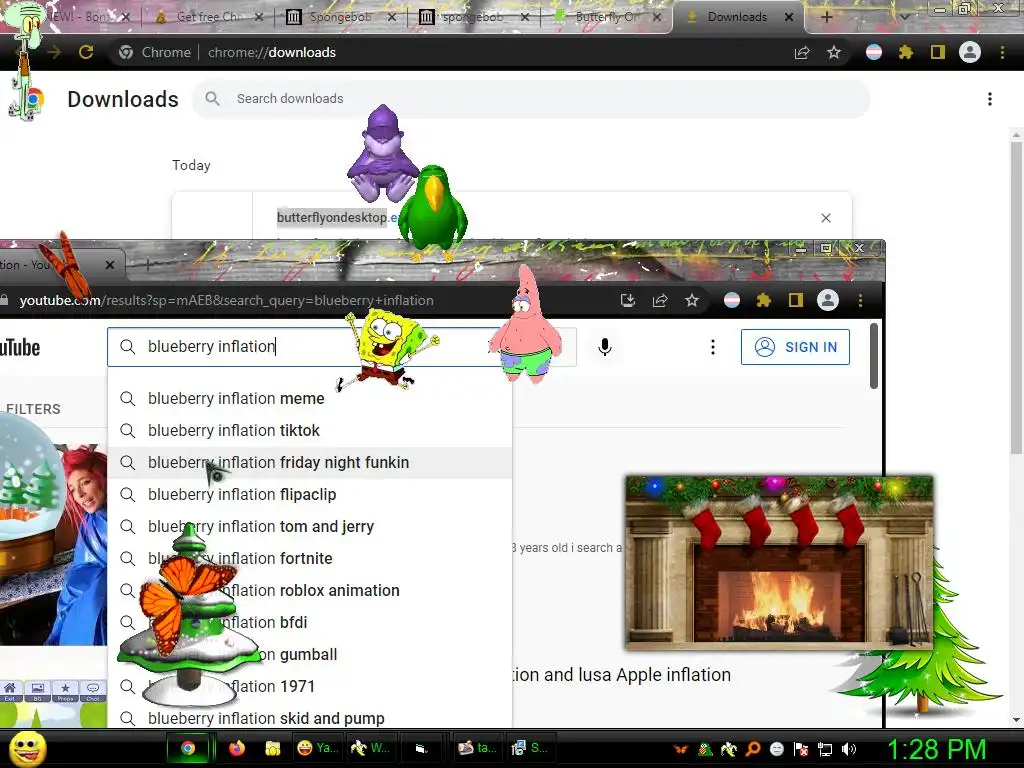Image resolution: width=1024 pixels, height=768 pixels.
Task: Choose suggestion blueberry inflation tom and jerry
Action: tap(310, 526)
